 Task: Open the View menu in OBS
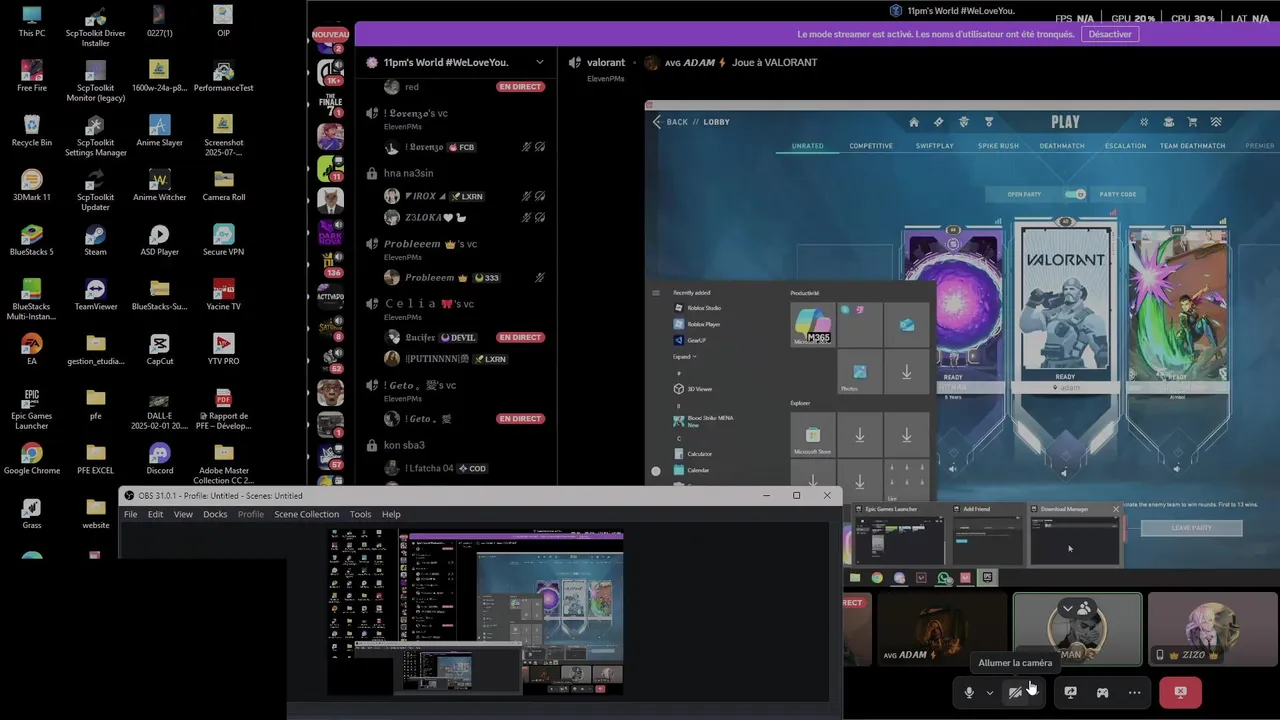183,514
